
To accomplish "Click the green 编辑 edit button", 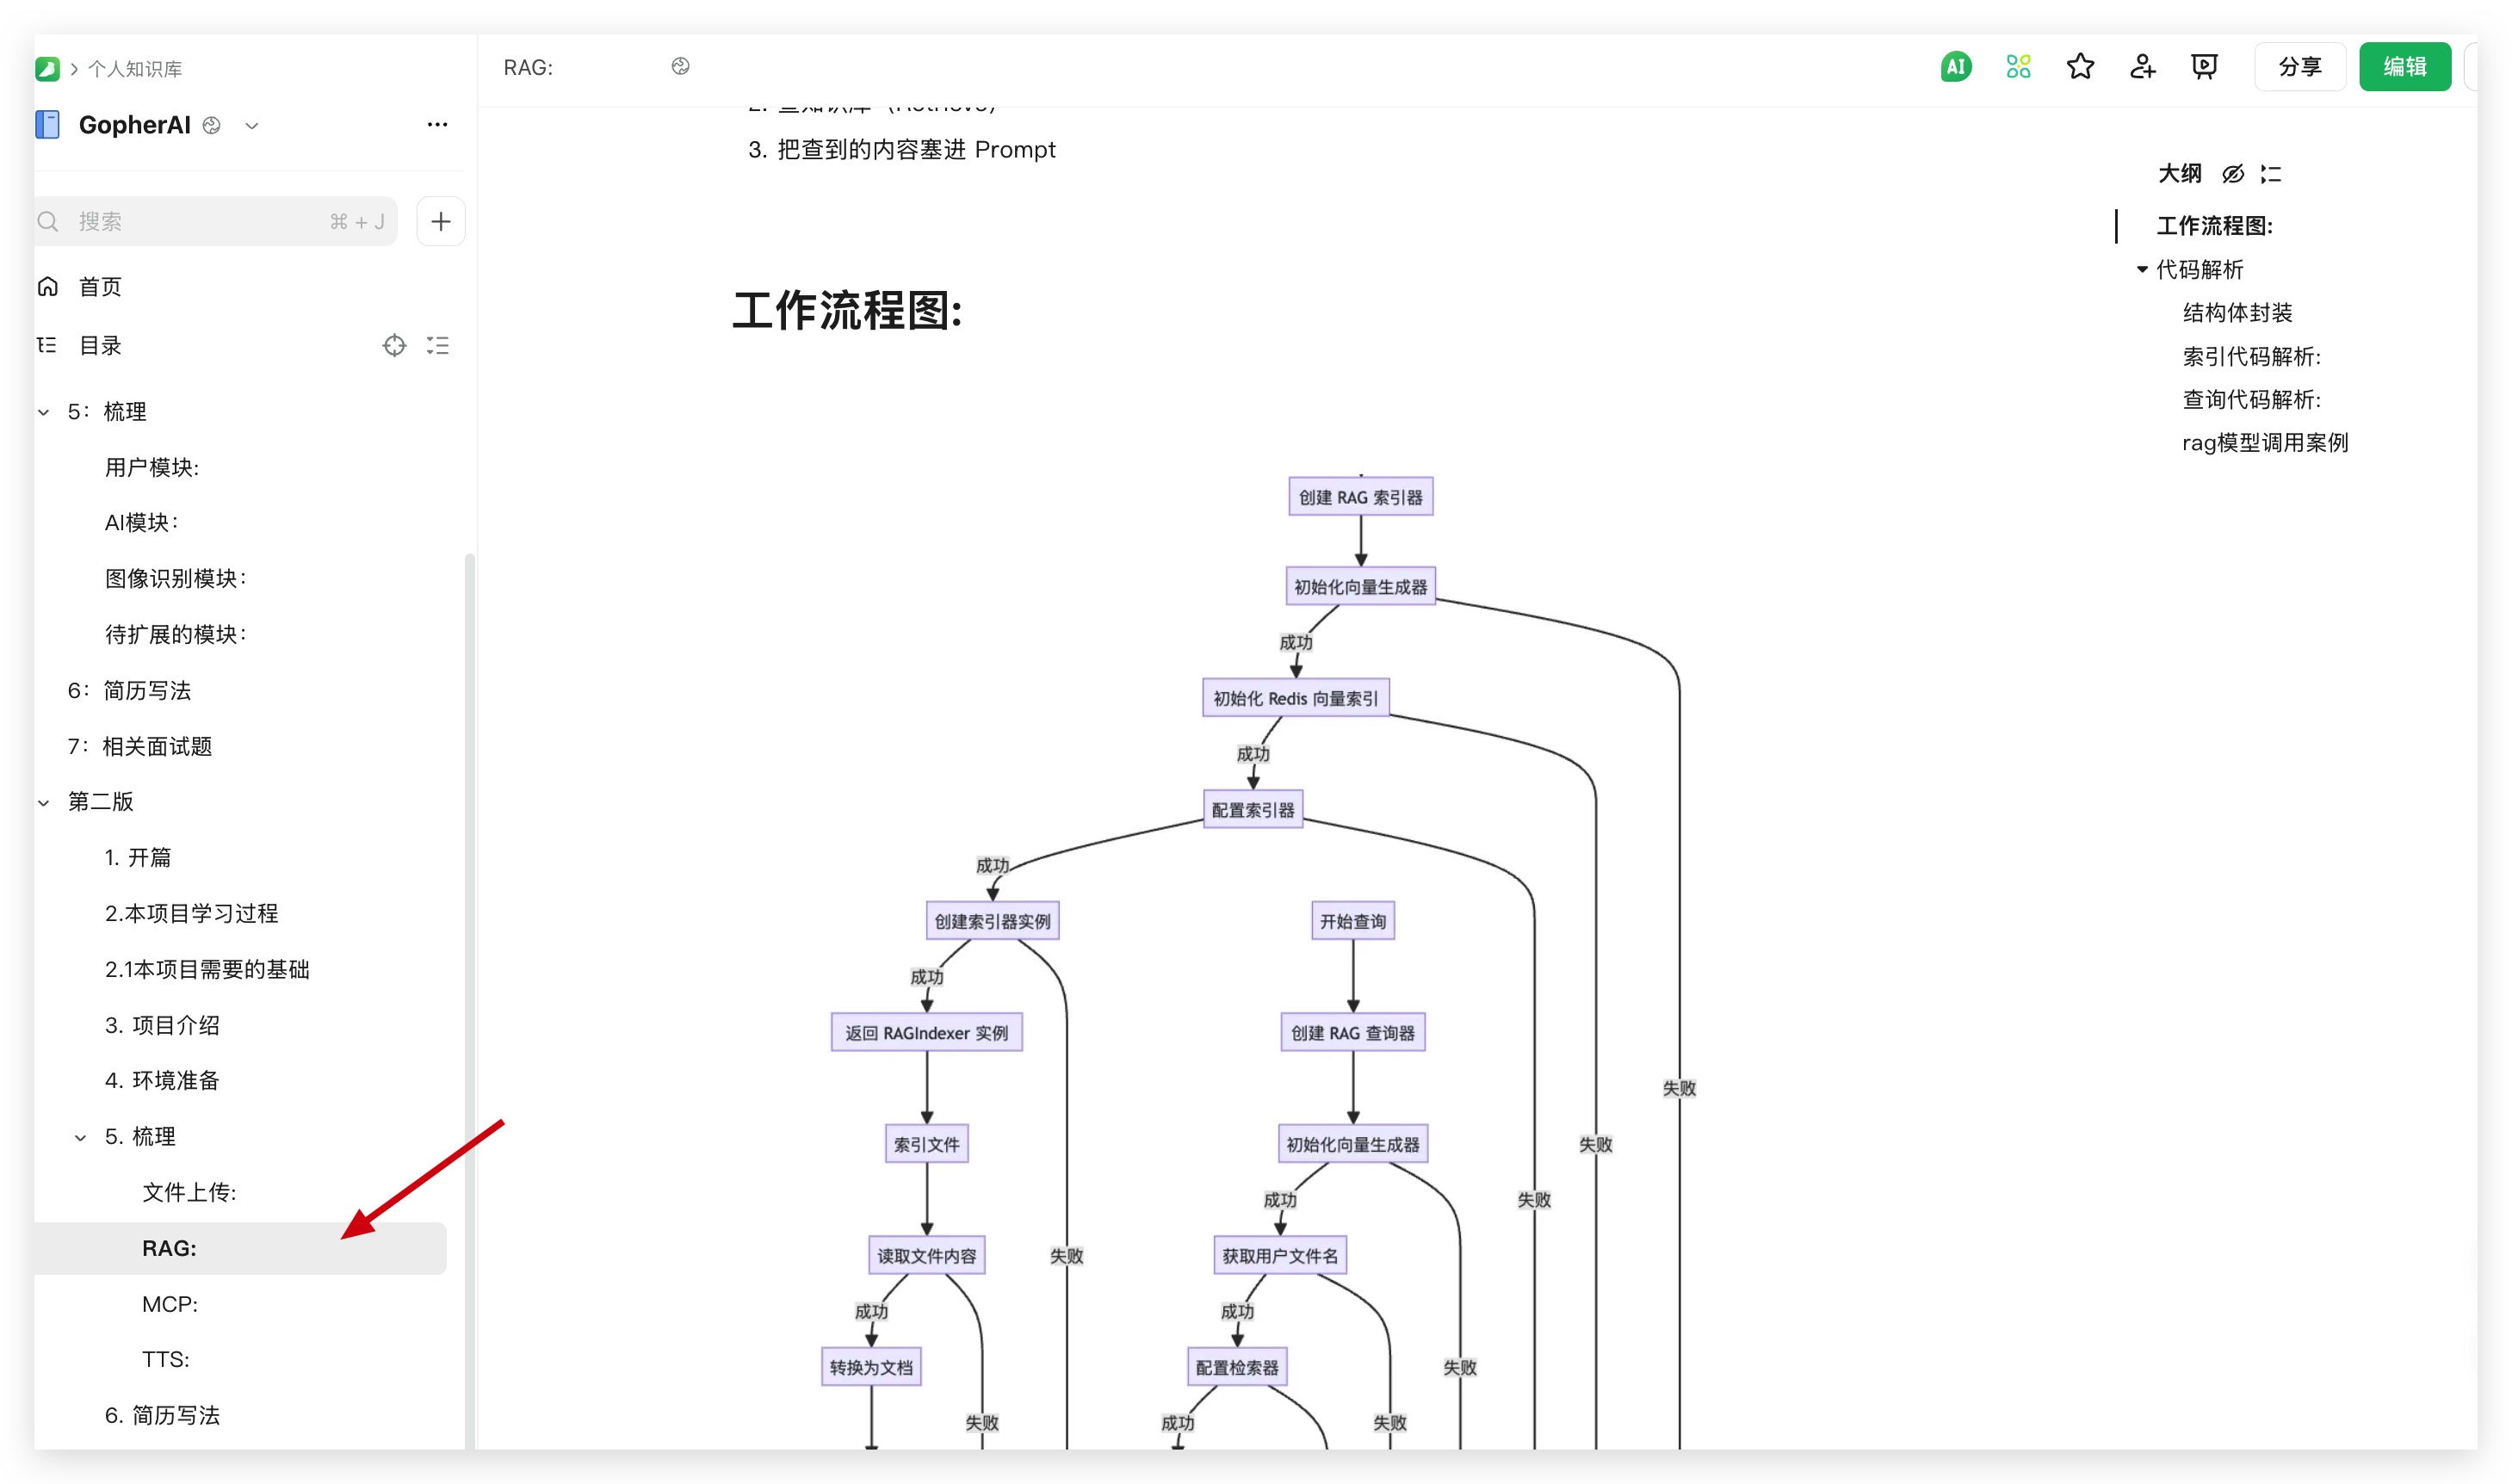I will [x=2404, y=67].
